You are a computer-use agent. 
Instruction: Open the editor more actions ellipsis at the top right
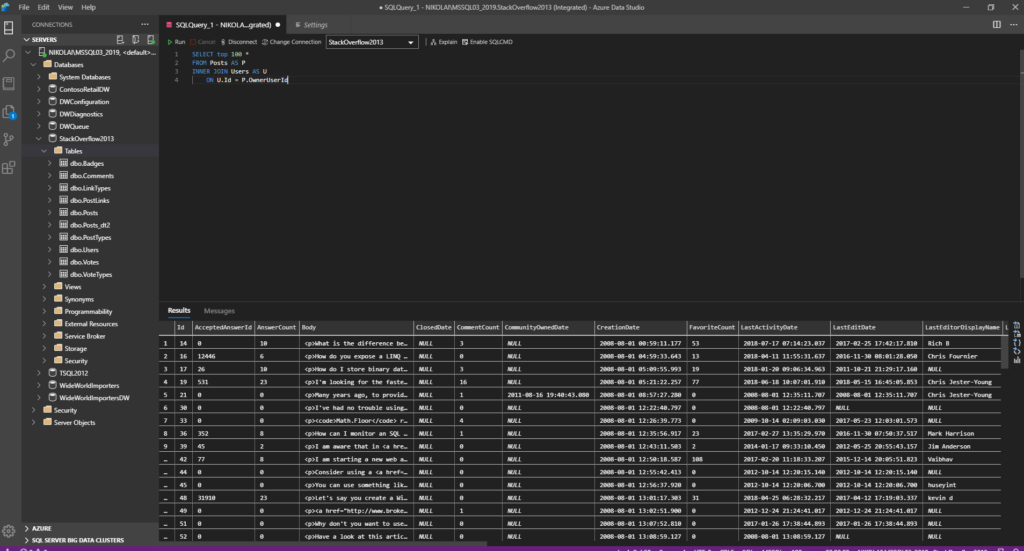[x=1014, y=25]
